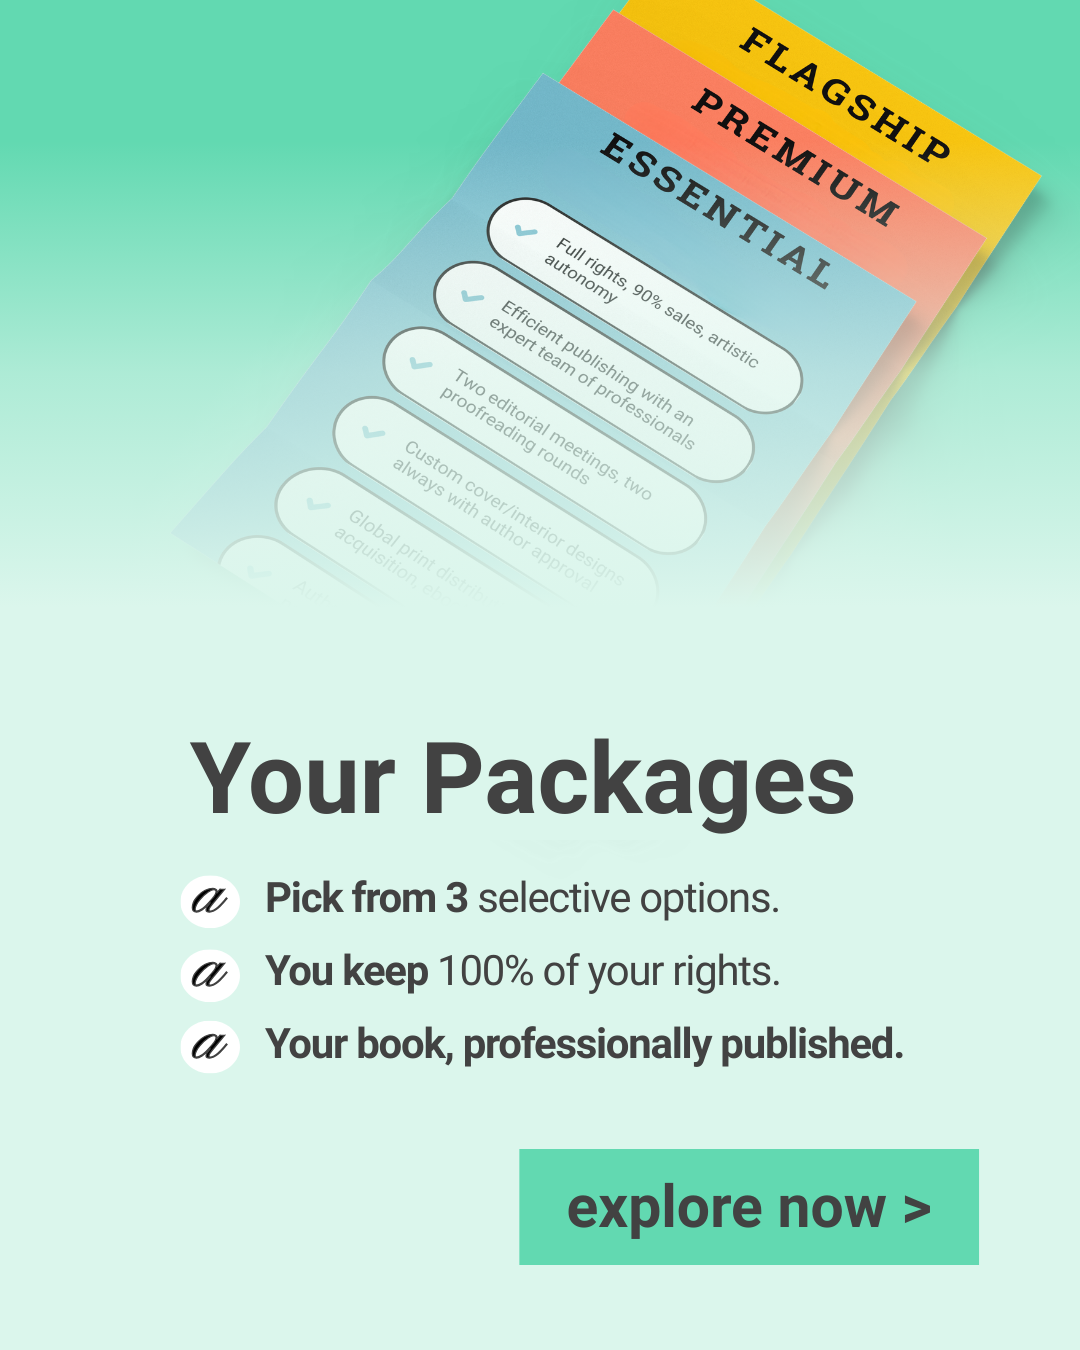Screen dimensions: 1080x1350
Task: Select the "Full rights, 90% sales" feature pill
Action: (x=645, y=305)
